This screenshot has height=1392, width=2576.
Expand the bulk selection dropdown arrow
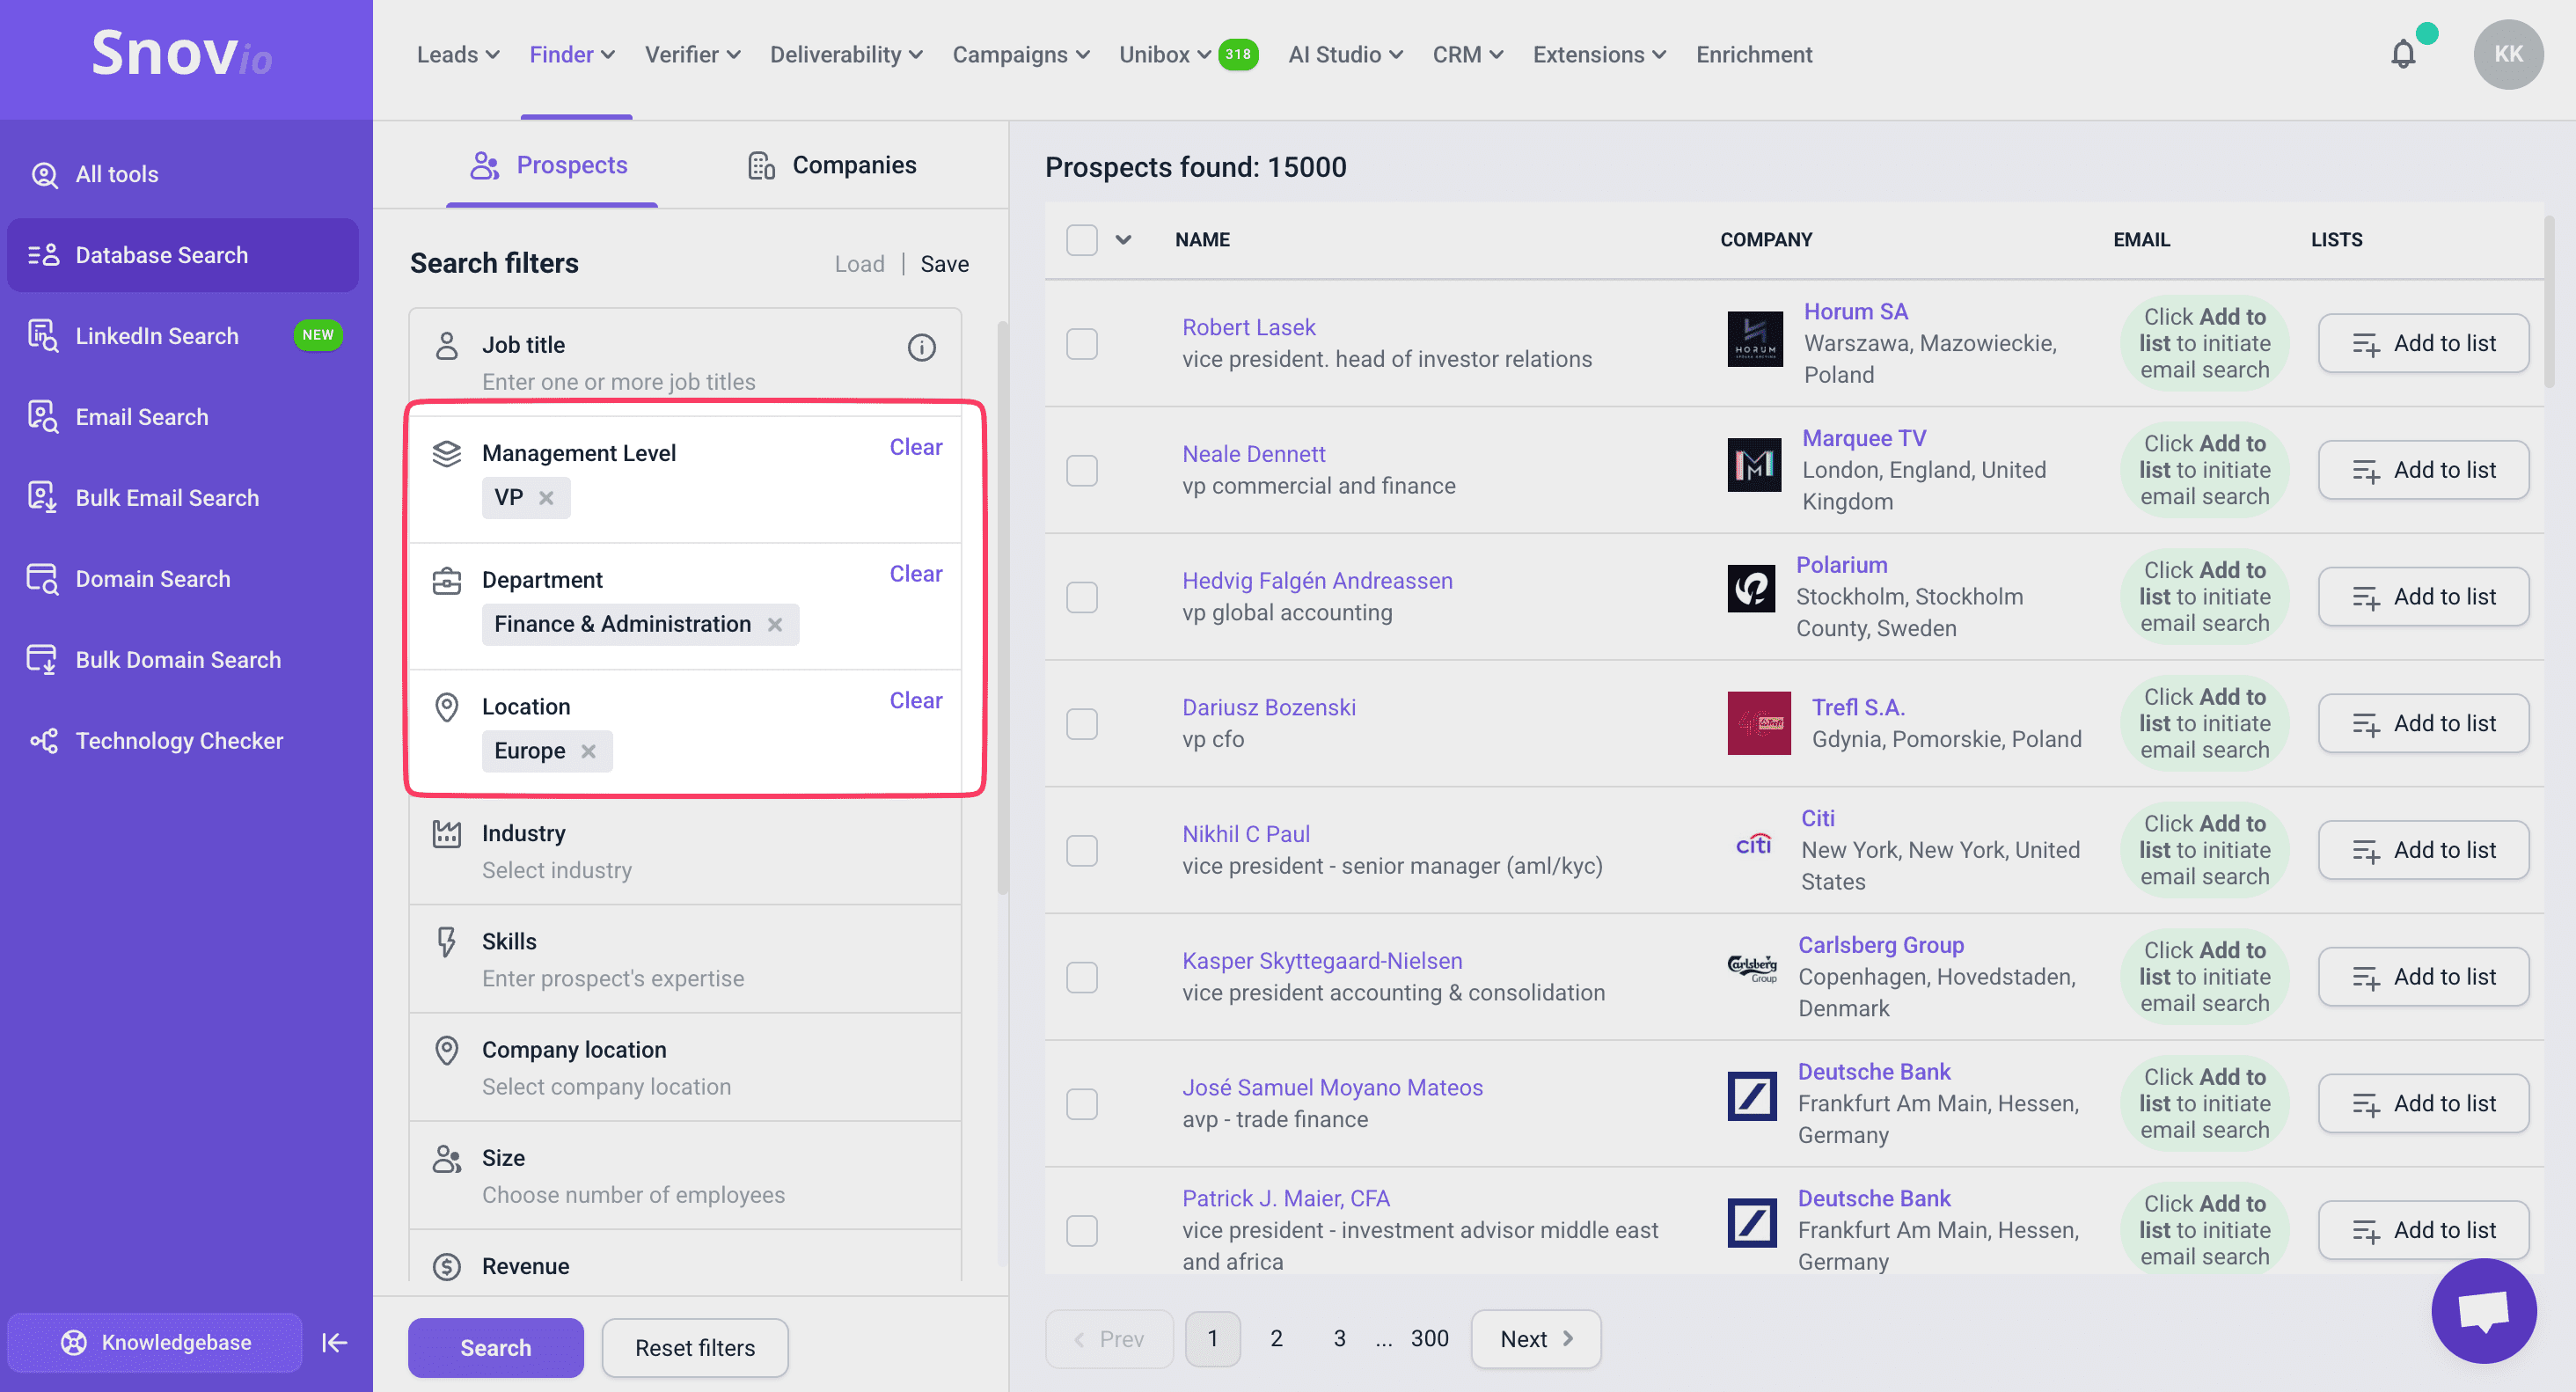[1123, 240]
